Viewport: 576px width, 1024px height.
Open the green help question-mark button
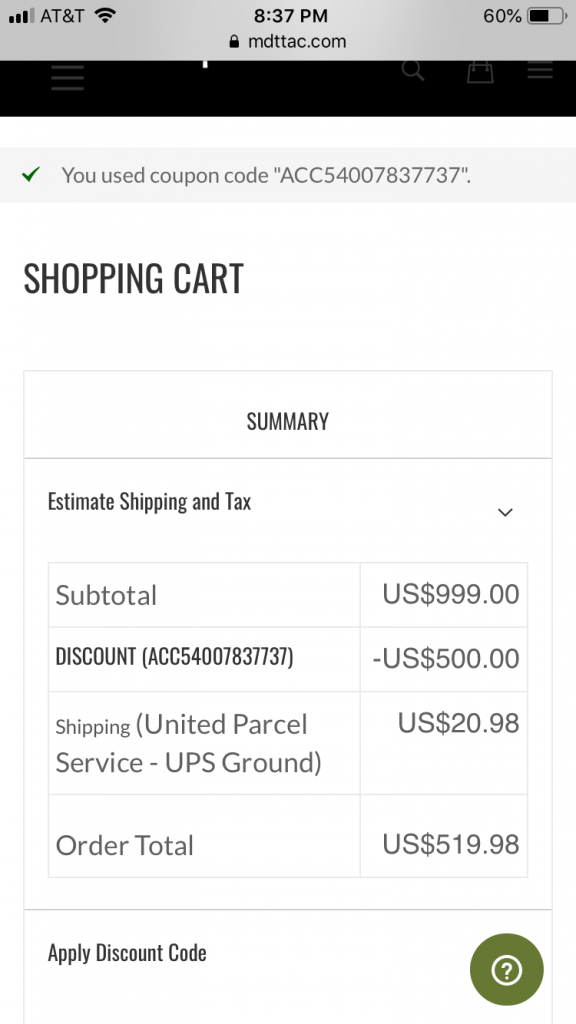(507, 969)
